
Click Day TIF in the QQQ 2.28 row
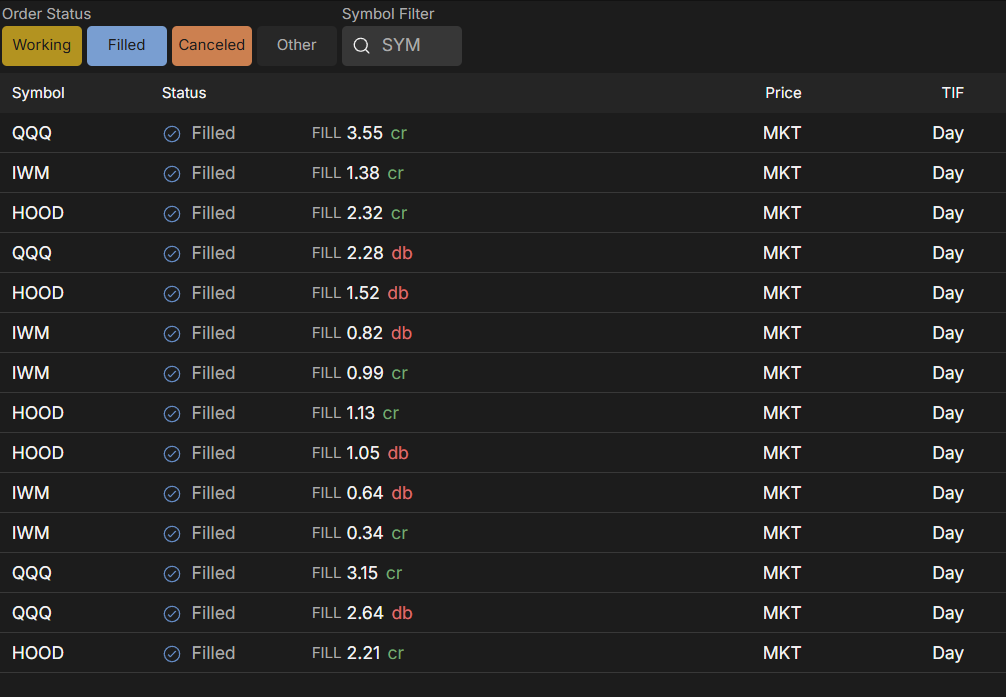click(948, 254)
